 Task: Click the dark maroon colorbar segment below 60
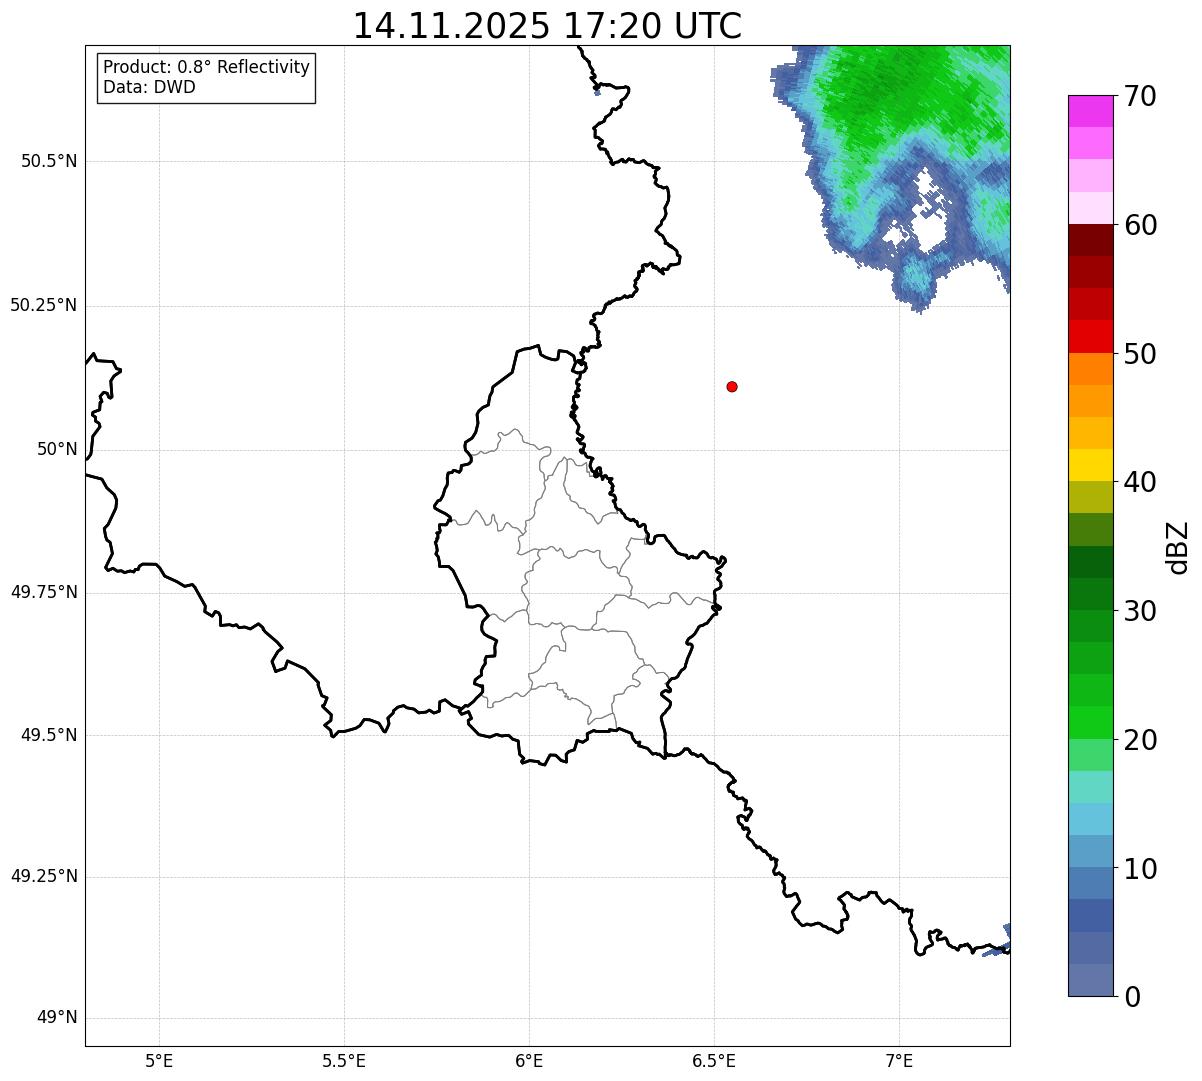click(1091, 240)
